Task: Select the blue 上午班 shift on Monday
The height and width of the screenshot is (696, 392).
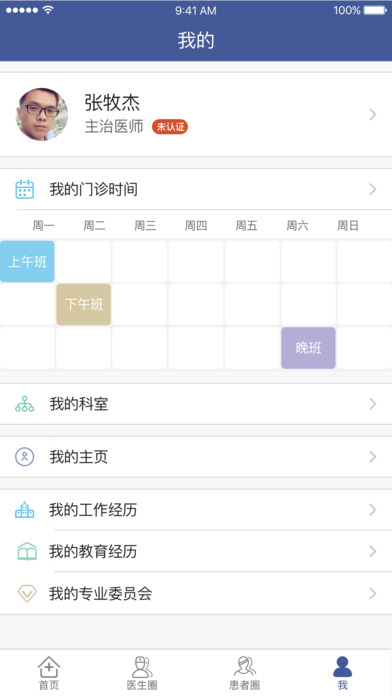Action: (x=27, y=261)
